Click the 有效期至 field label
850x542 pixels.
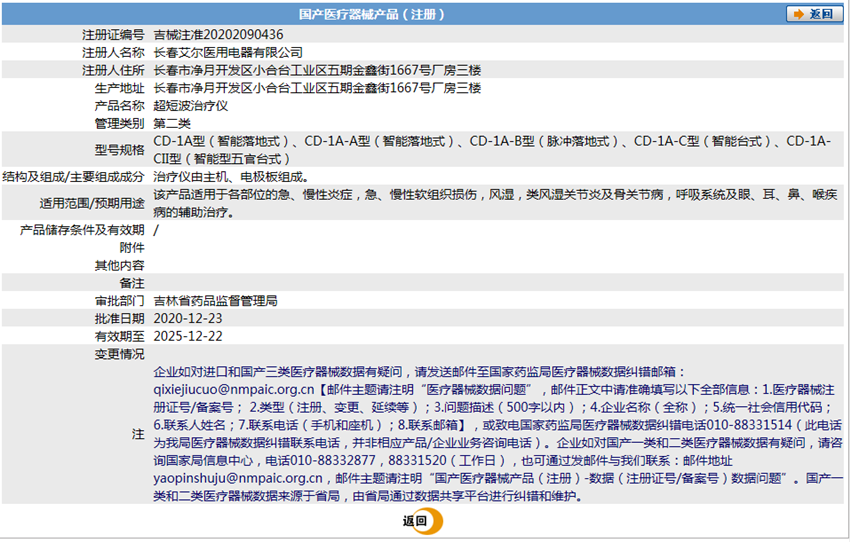click(119, 337)
